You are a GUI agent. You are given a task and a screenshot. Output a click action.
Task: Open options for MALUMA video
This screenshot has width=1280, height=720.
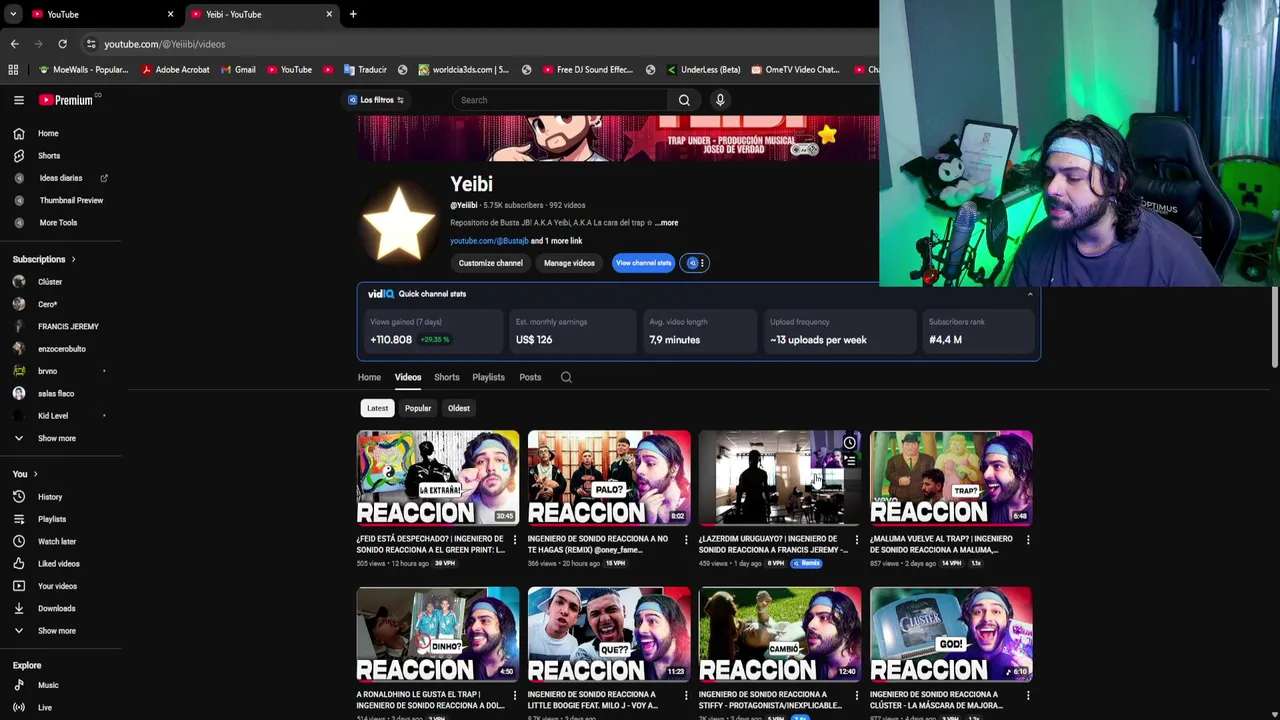click(x=1028, y=540)
